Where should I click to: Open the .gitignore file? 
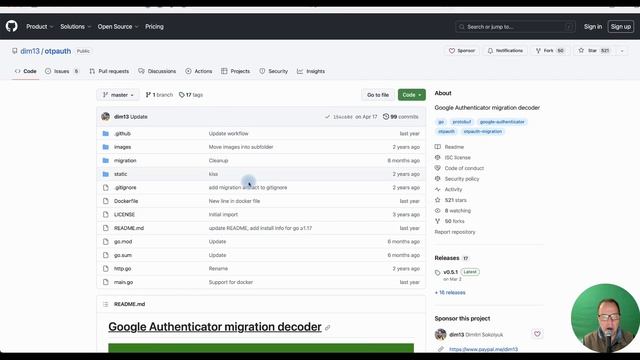coord(125,187)
